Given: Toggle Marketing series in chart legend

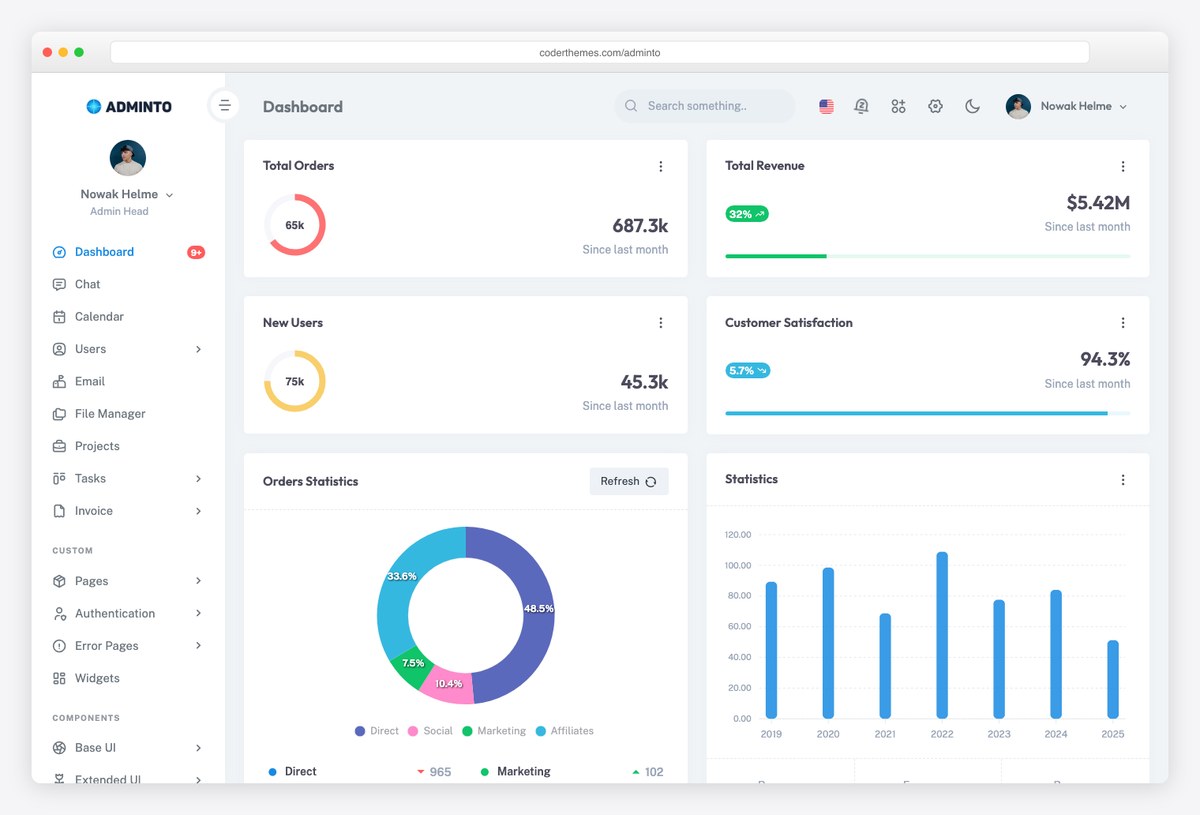Looking at the screenshot, I should (x=494, y=731).
